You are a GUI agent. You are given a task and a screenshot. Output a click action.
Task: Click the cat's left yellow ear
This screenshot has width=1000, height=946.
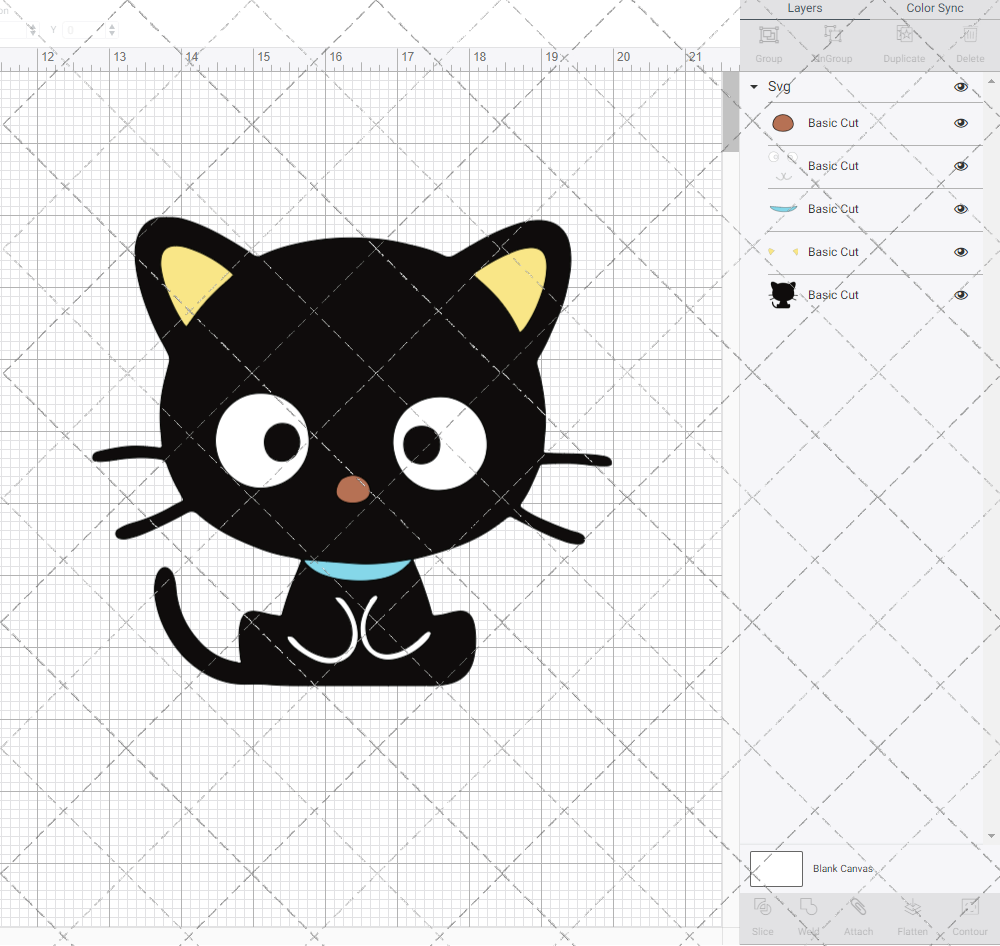click(x=191, y=281)
